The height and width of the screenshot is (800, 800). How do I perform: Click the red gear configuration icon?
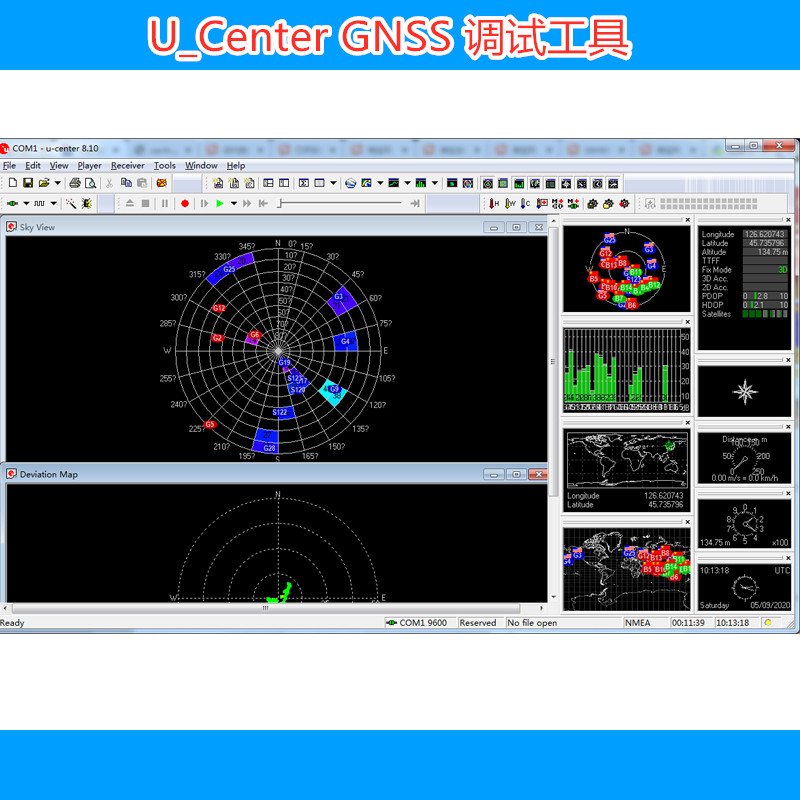(624, 204)
